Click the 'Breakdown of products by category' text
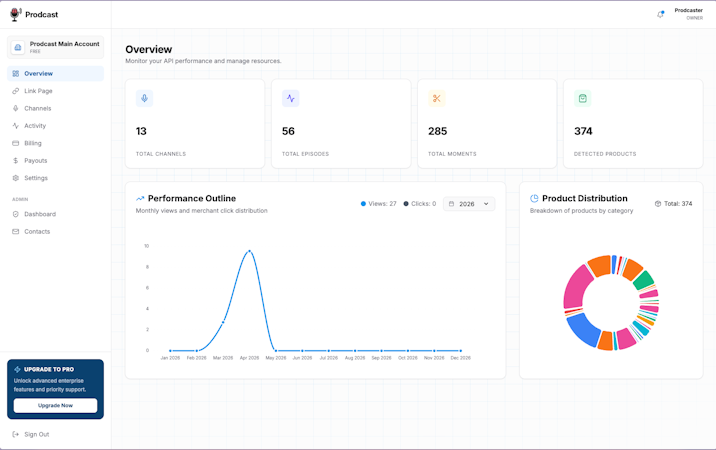 pyautogui.click(x=581, y=211)
